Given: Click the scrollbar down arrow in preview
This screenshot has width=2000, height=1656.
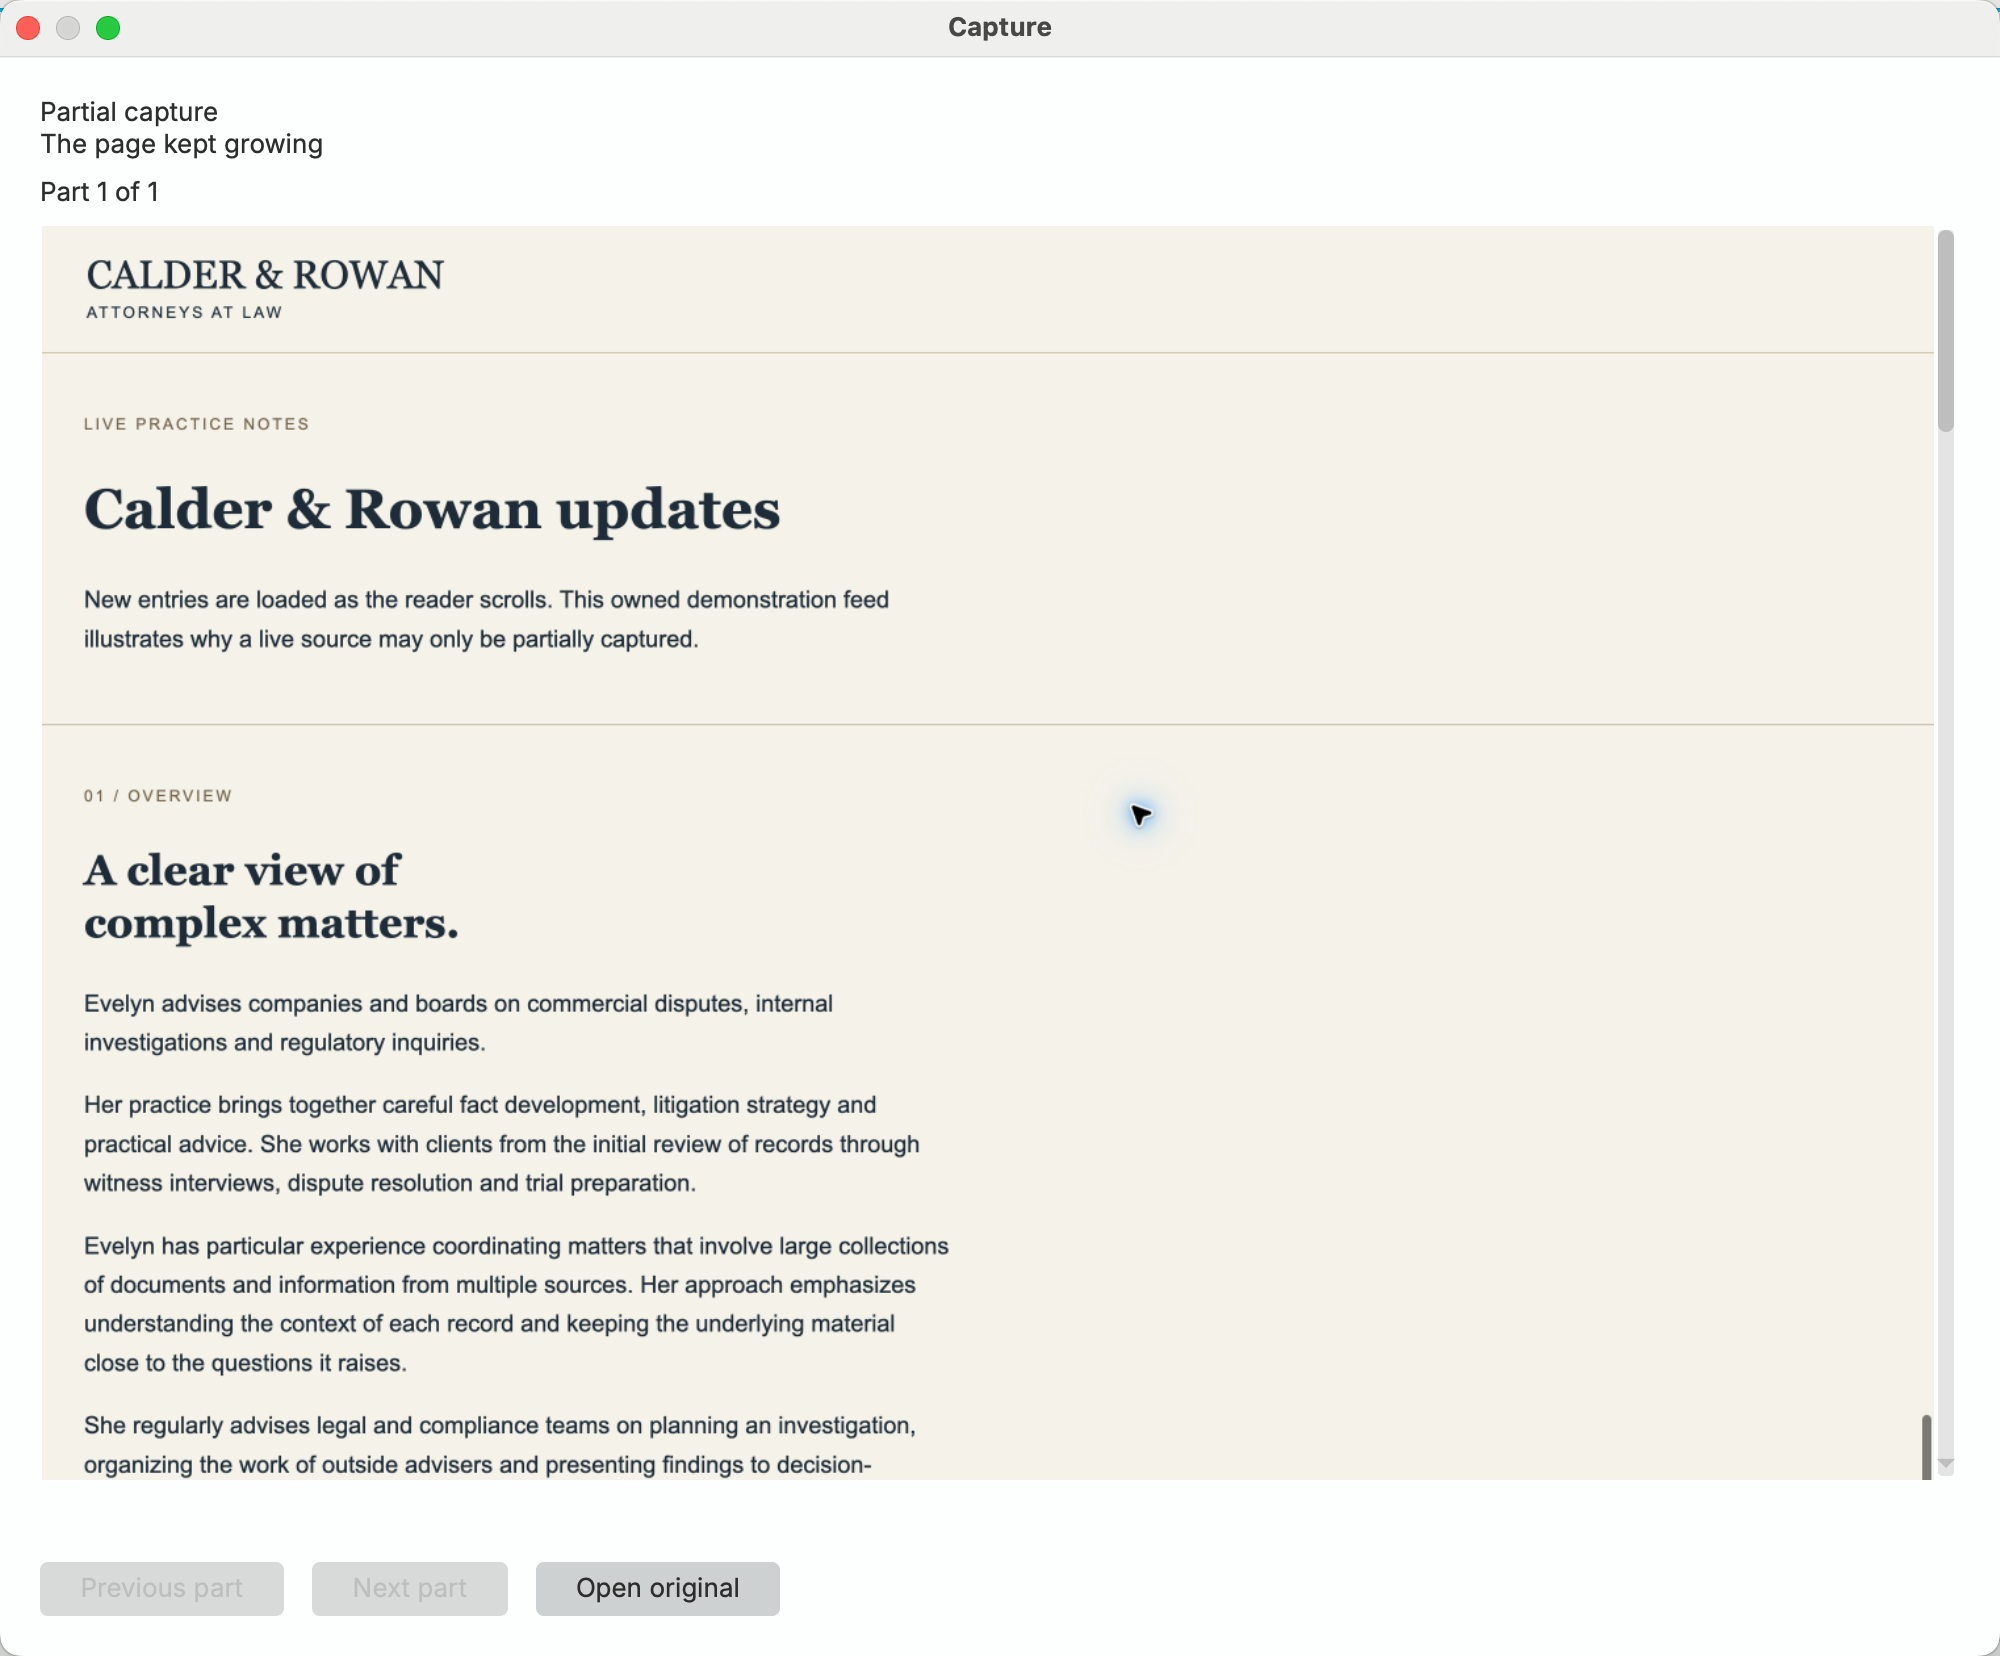Looking at the screenshot, I should pos(1945,1464).
